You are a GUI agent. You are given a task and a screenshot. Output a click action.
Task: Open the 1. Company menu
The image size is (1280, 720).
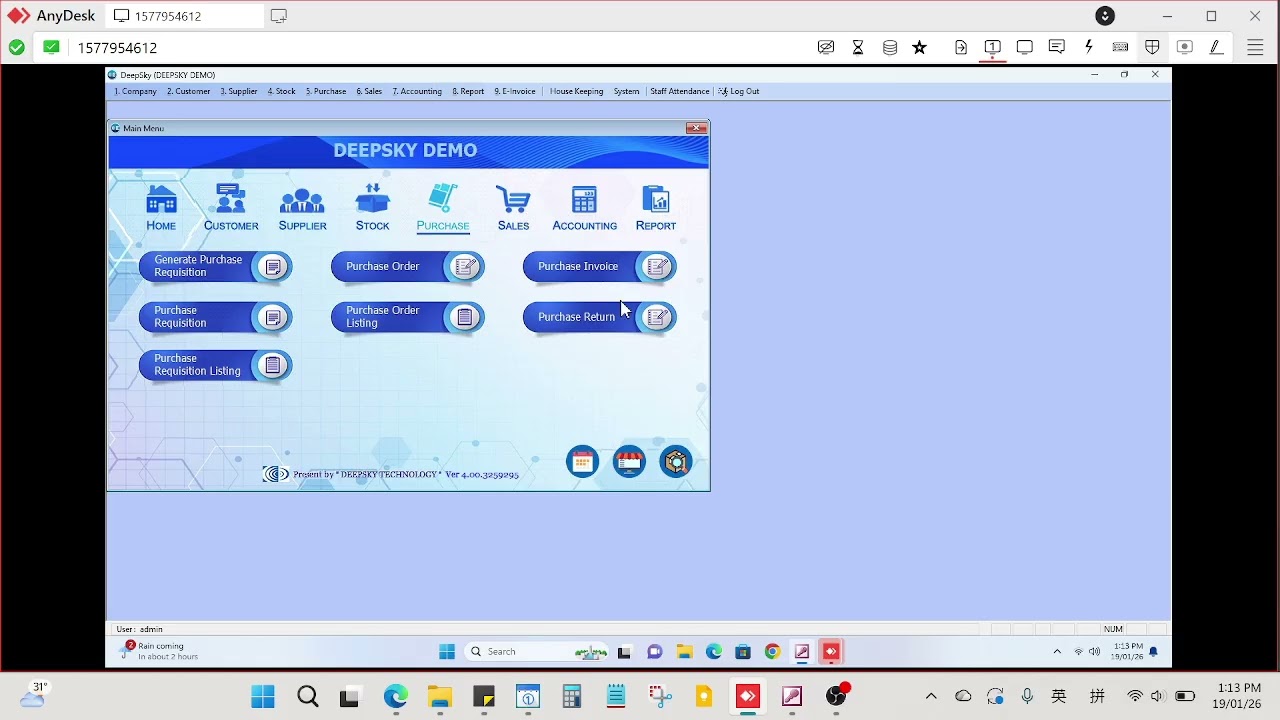click(x=135, y=91)
